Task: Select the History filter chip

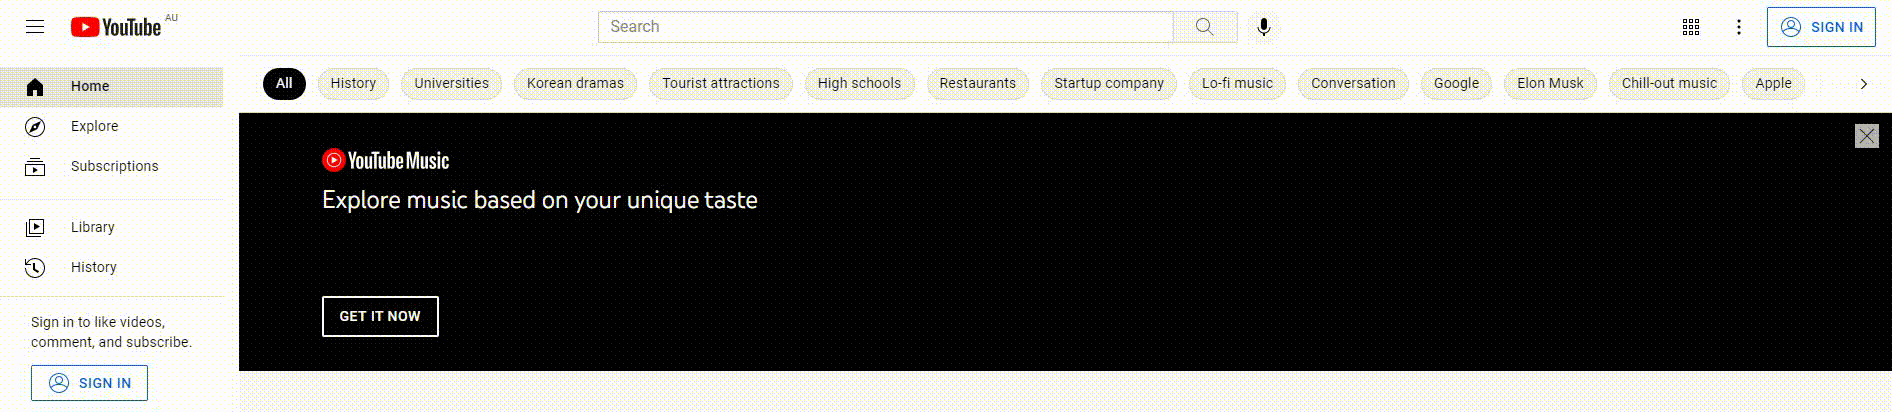Action: (353, 84)
